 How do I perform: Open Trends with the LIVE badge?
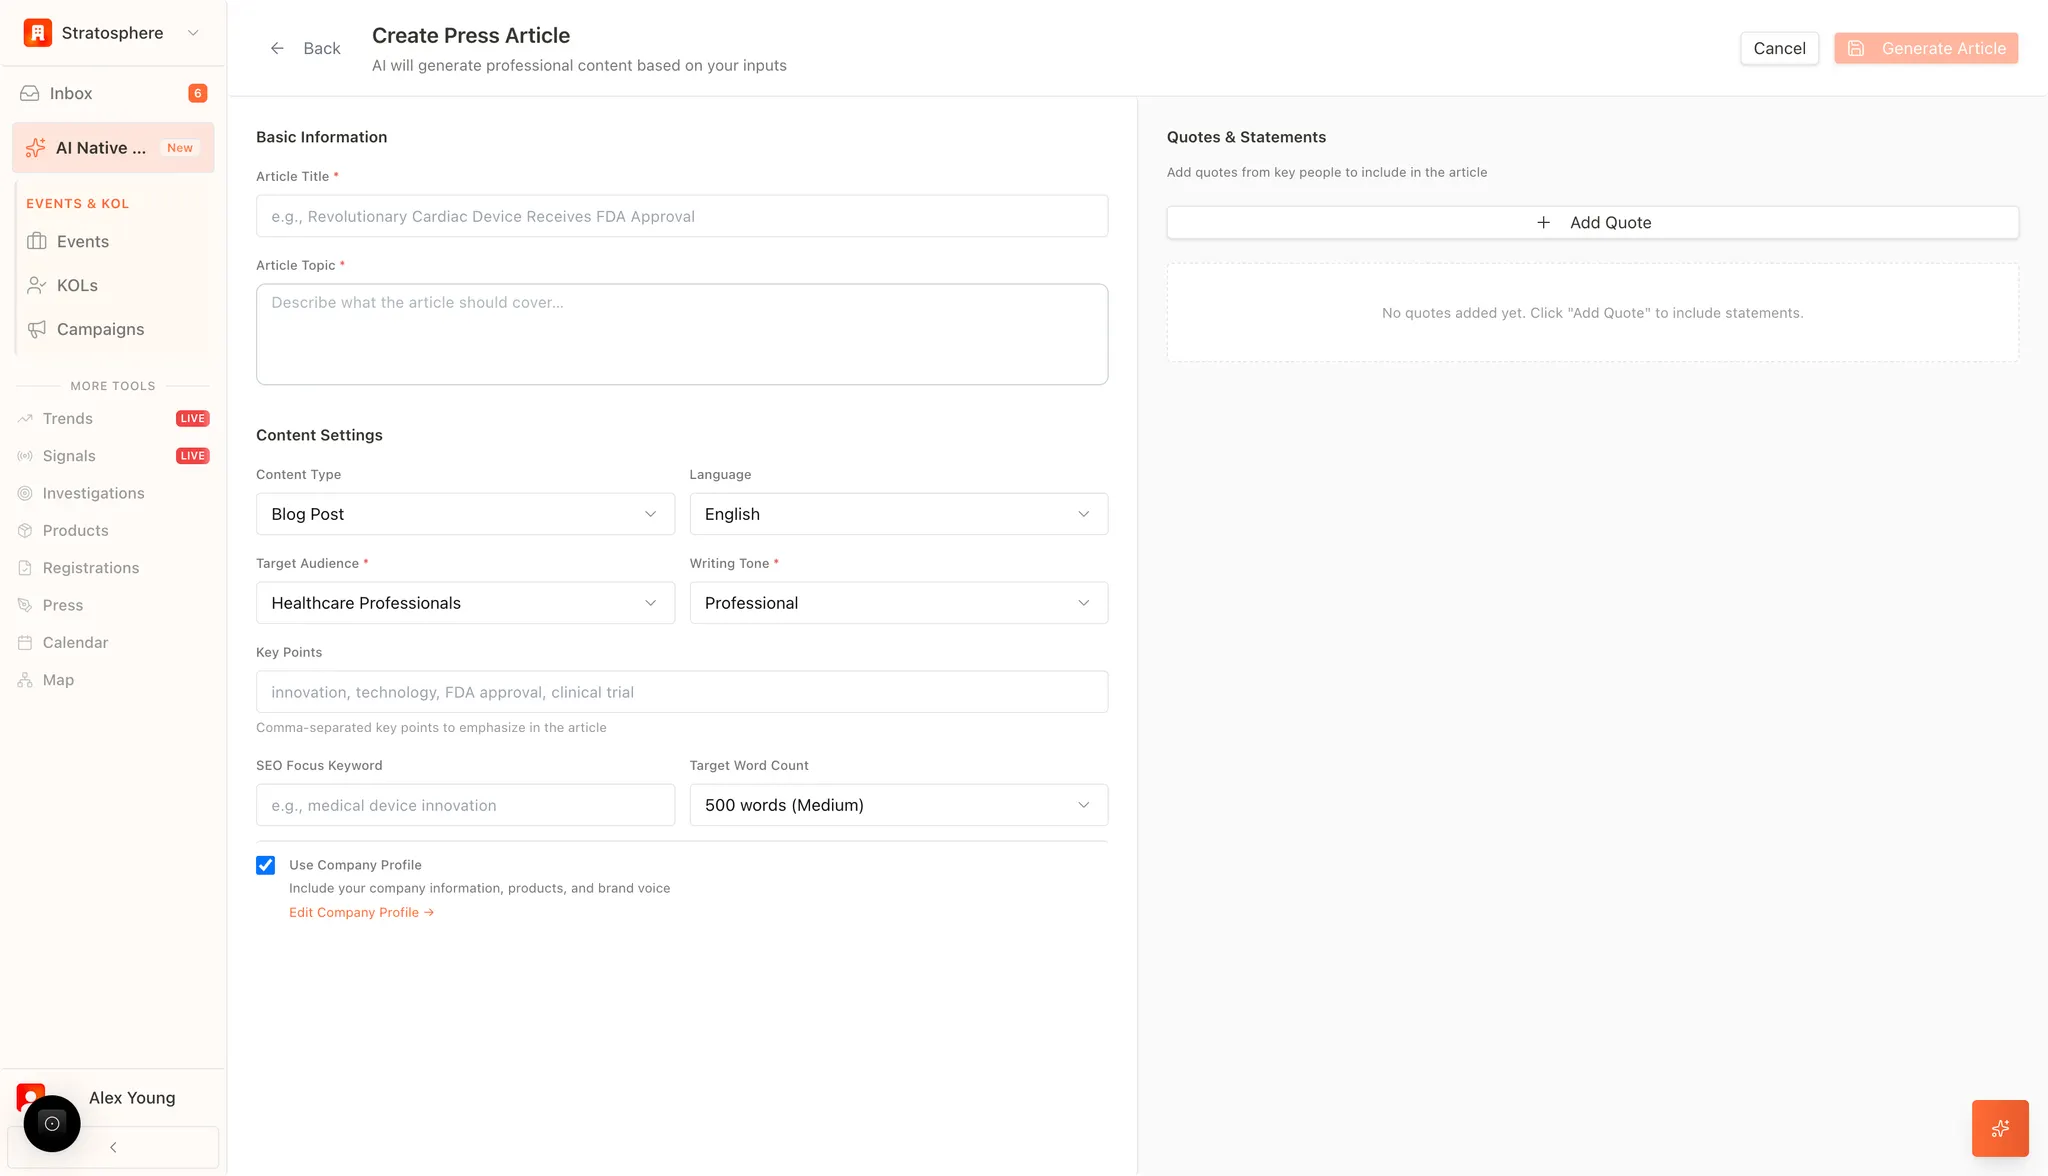pyautogui.click(x=68, y=418)
